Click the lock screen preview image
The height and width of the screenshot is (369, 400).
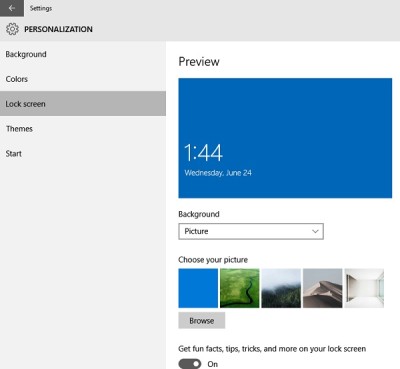(285, 138)
